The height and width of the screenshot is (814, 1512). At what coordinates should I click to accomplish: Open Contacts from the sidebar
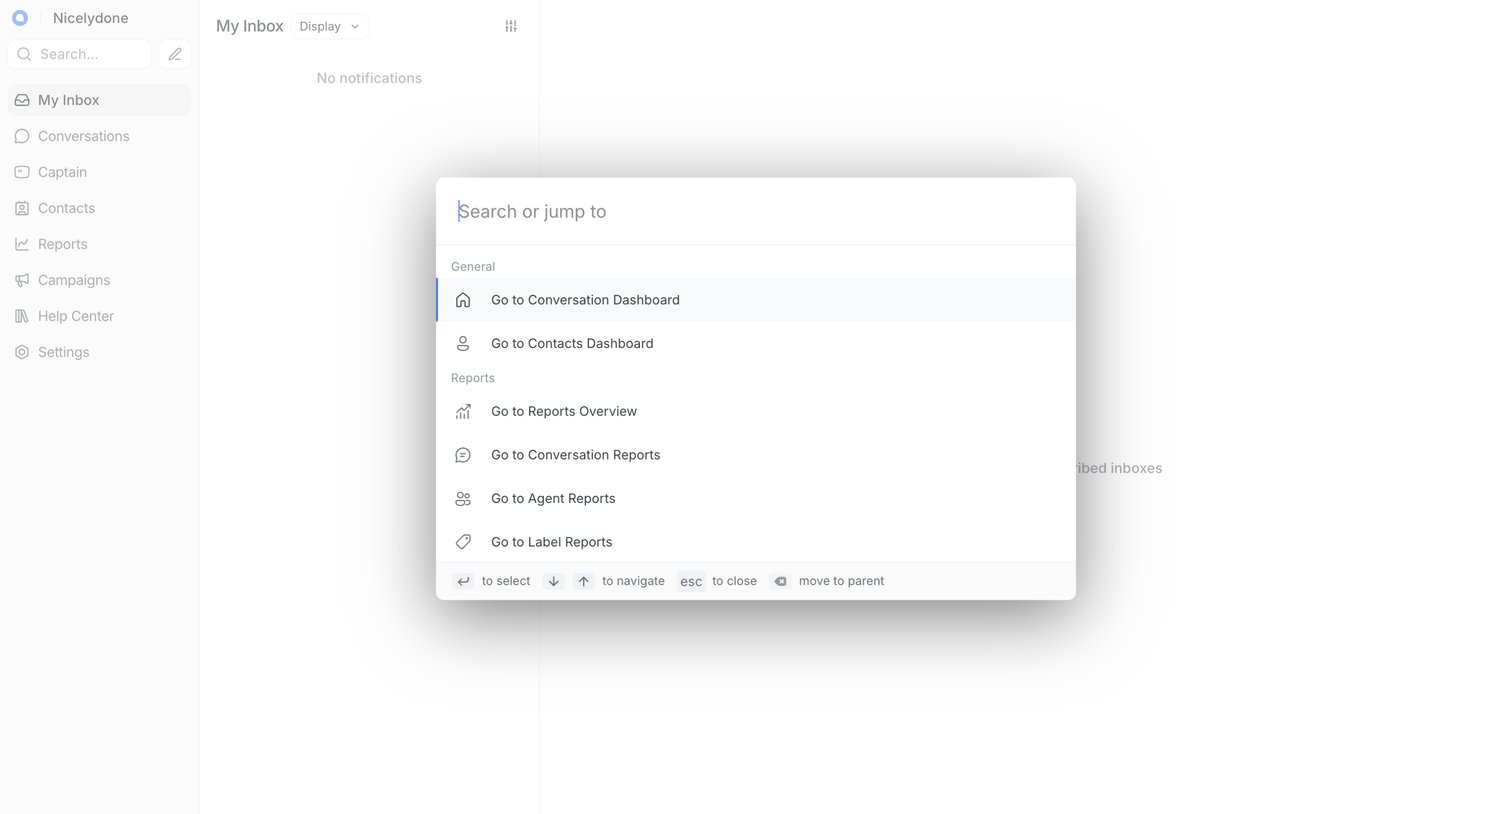[99, 208]
